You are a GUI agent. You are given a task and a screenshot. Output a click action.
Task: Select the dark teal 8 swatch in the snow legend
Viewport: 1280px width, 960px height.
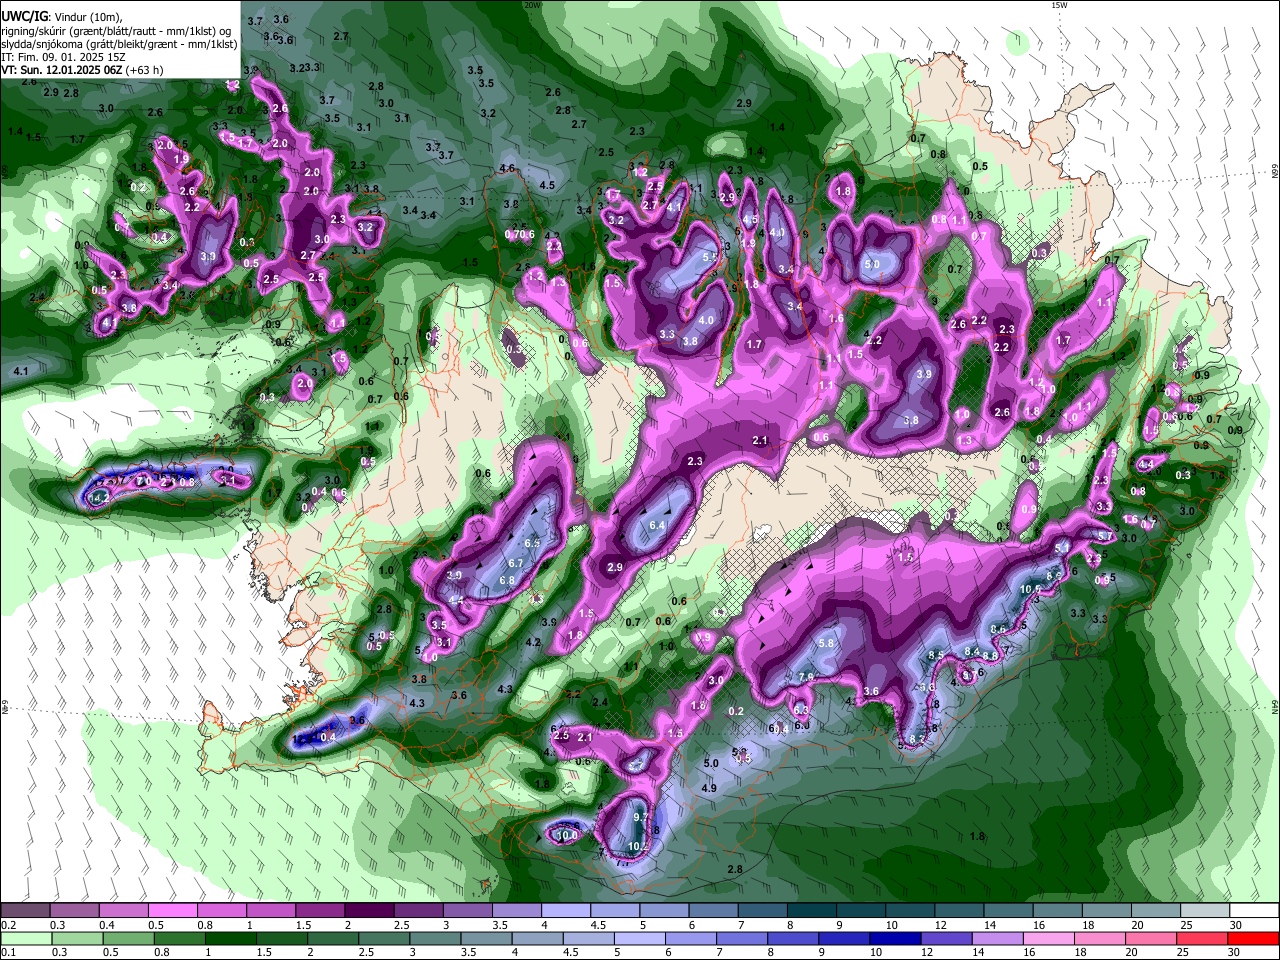[811, 911]
